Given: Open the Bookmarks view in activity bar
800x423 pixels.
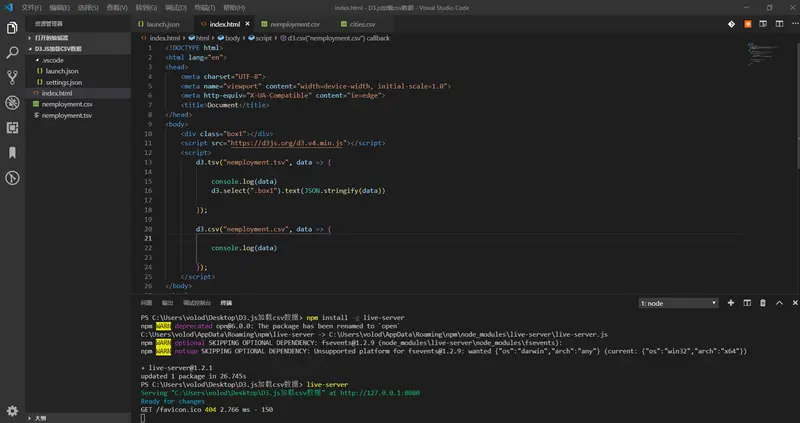Looking at the screenshot, I should (x=12, y=153).
